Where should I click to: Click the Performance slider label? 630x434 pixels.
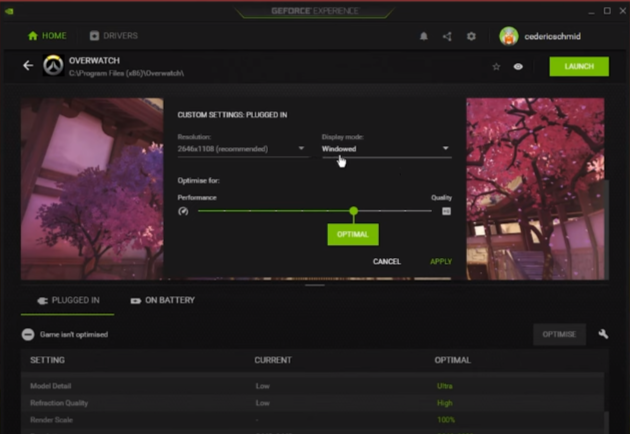(197, 198)
